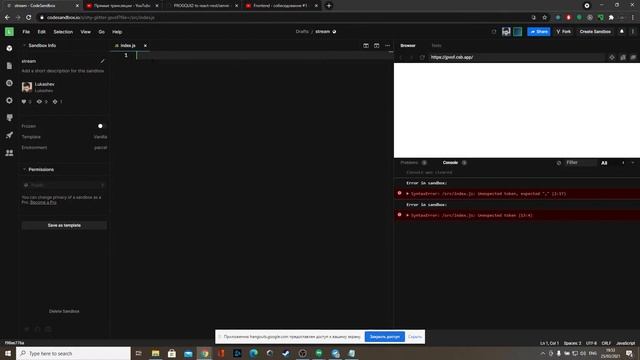Image resolution: width=640 pixels, height=360 pixels.
Task: Open the Help menu
Action: pyautogui.click(x=117, y=32)
